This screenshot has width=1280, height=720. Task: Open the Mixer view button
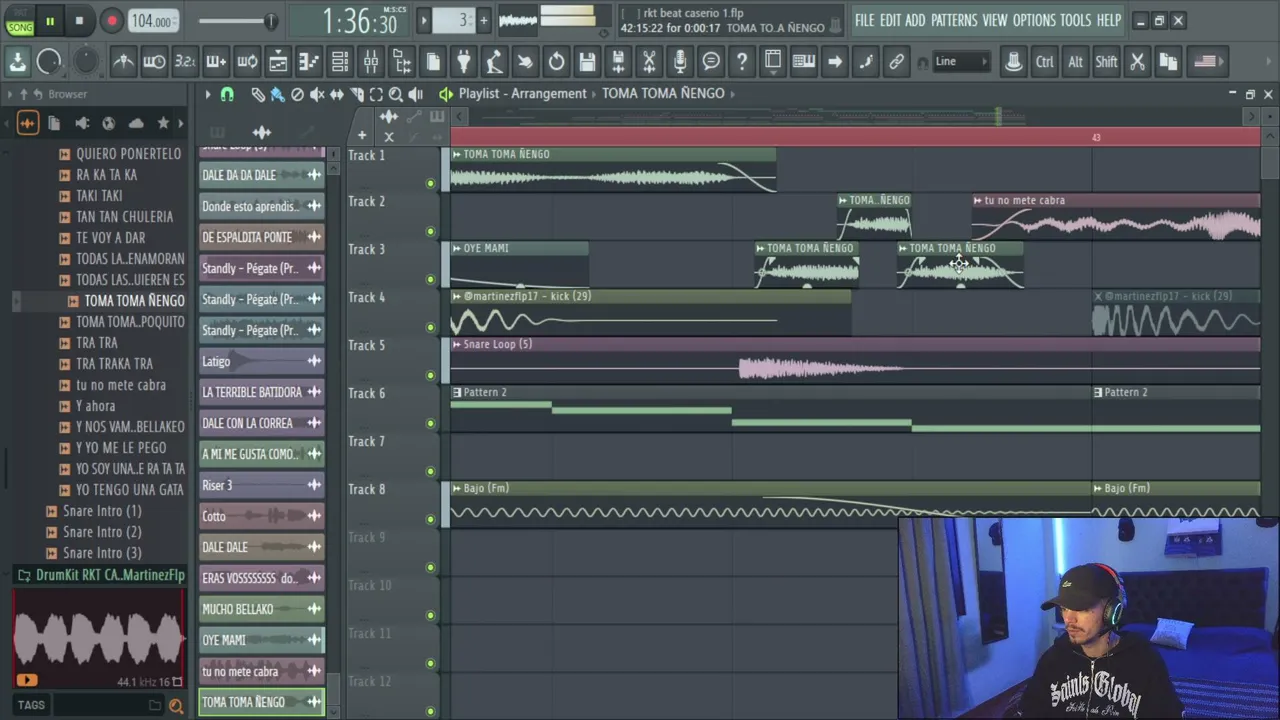[x=371, y=62]
